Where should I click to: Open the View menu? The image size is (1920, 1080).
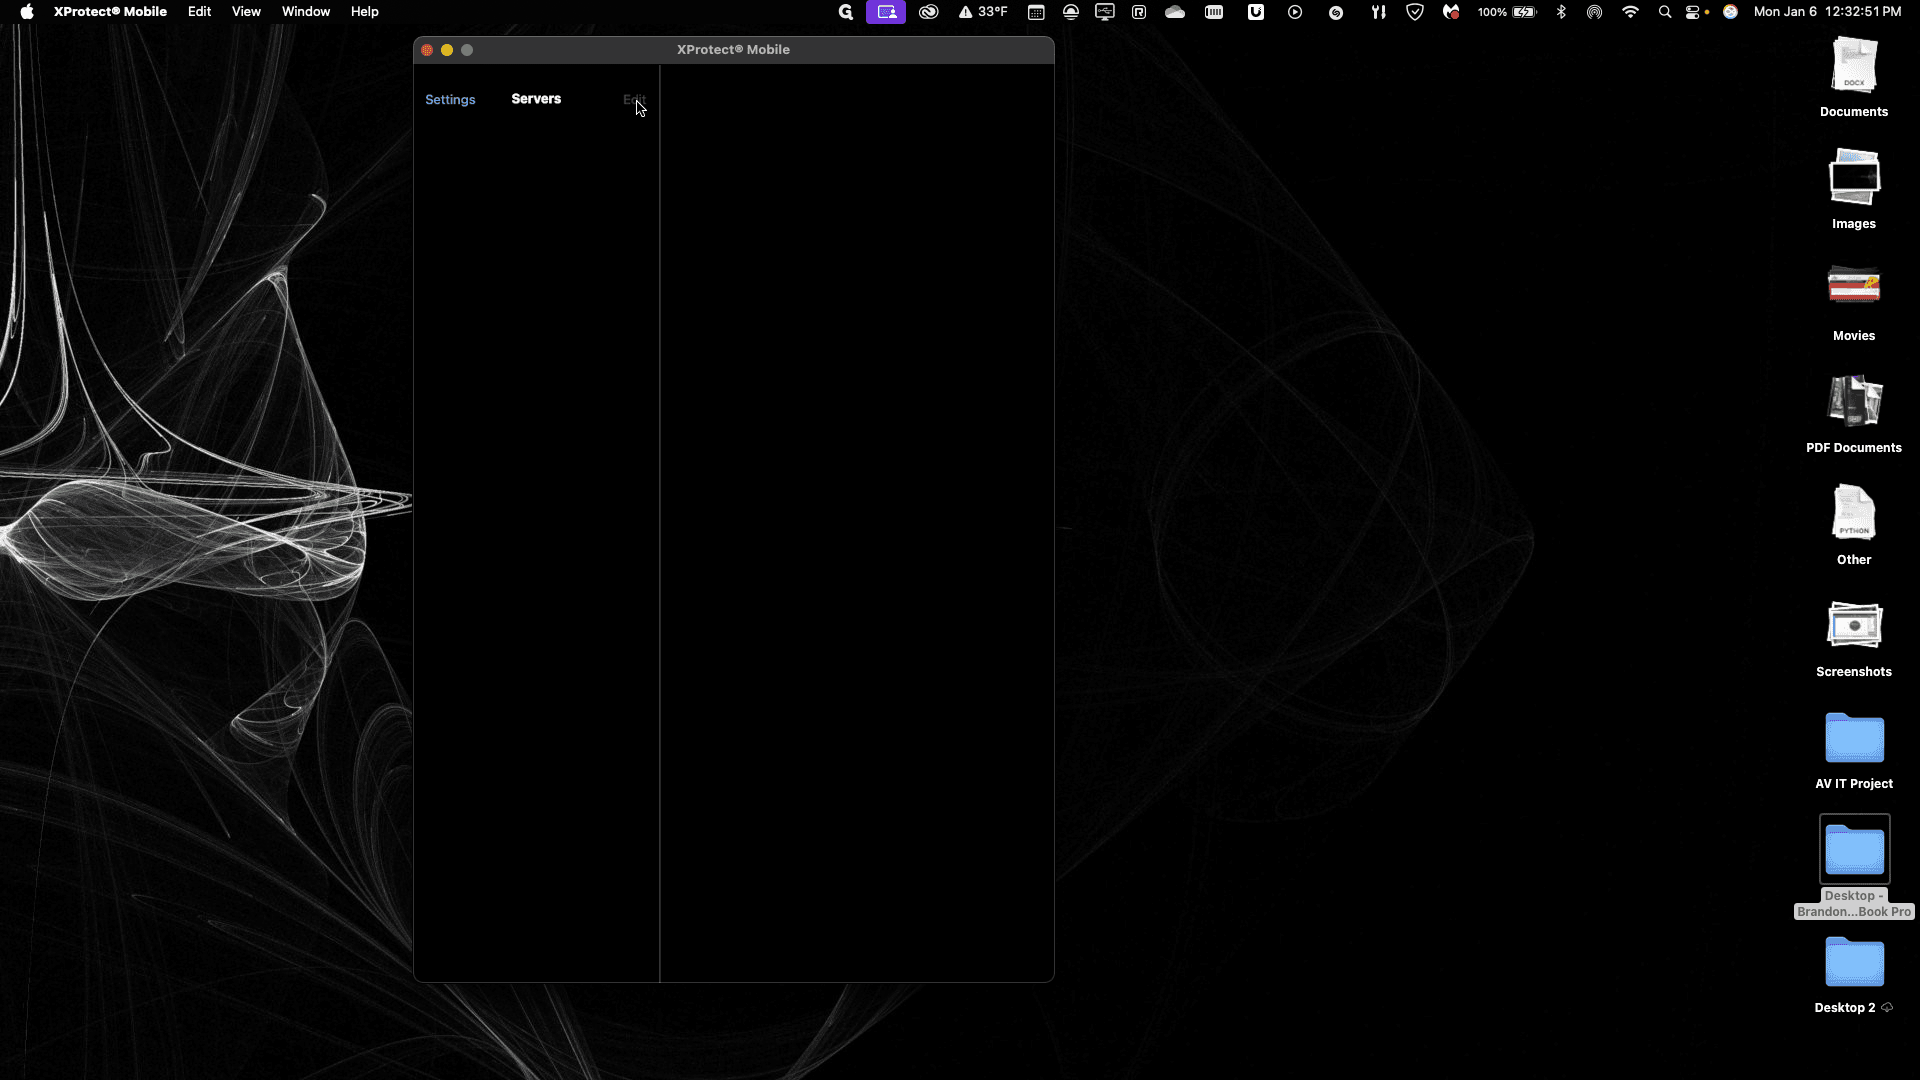pos(246,12)
